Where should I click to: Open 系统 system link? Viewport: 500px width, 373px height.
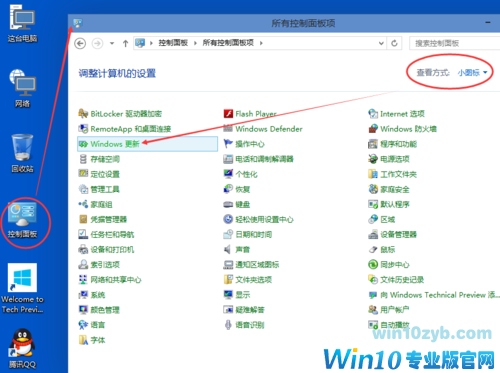click(x=98, y=295)
